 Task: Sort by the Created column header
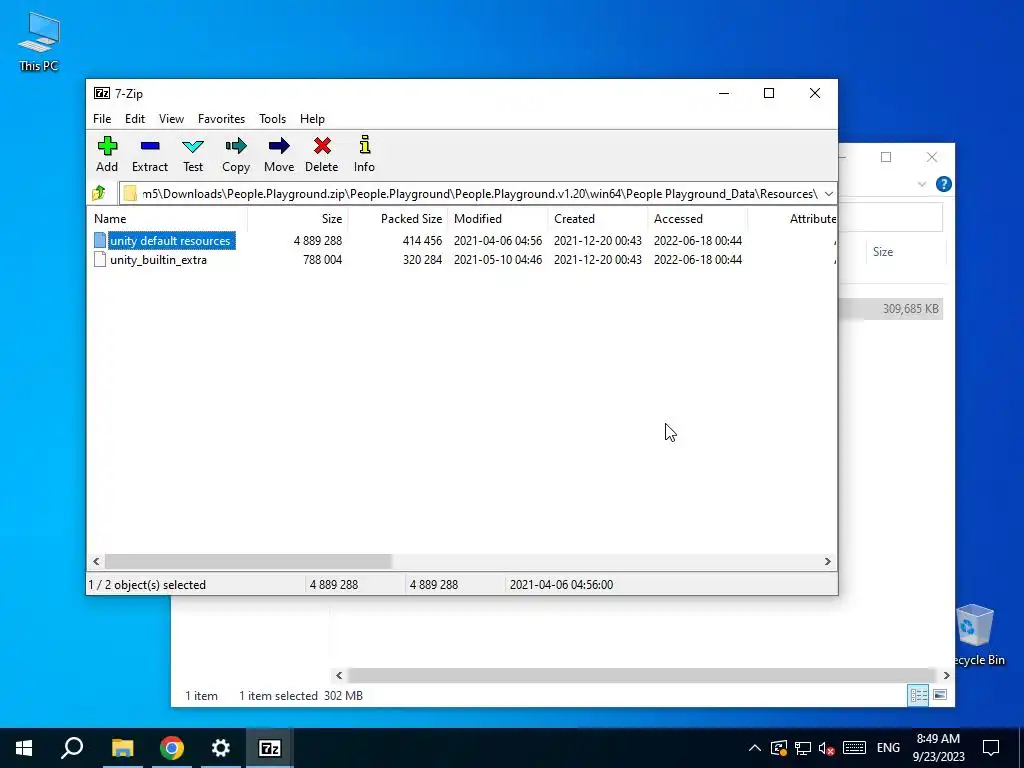(598, 219)
